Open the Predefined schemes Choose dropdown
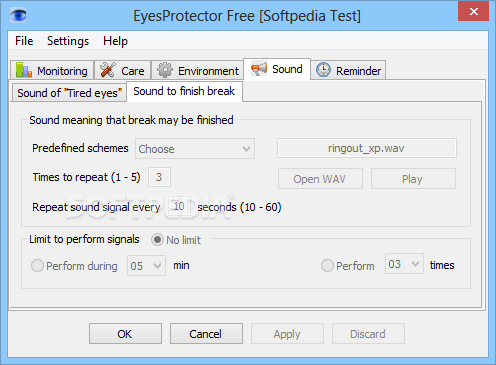The height and width of the screenshot is (365, 496). [195, 149]
